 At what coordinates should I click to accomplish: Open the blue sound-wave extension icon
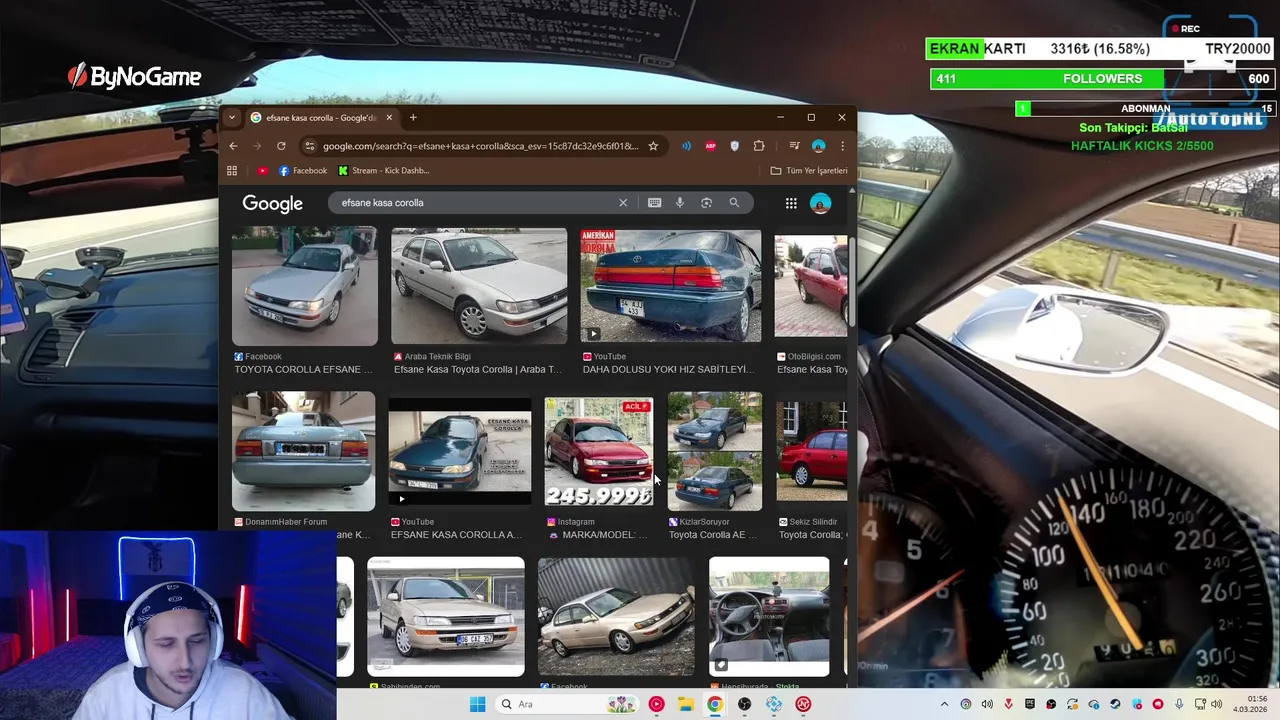click(686, 146)
